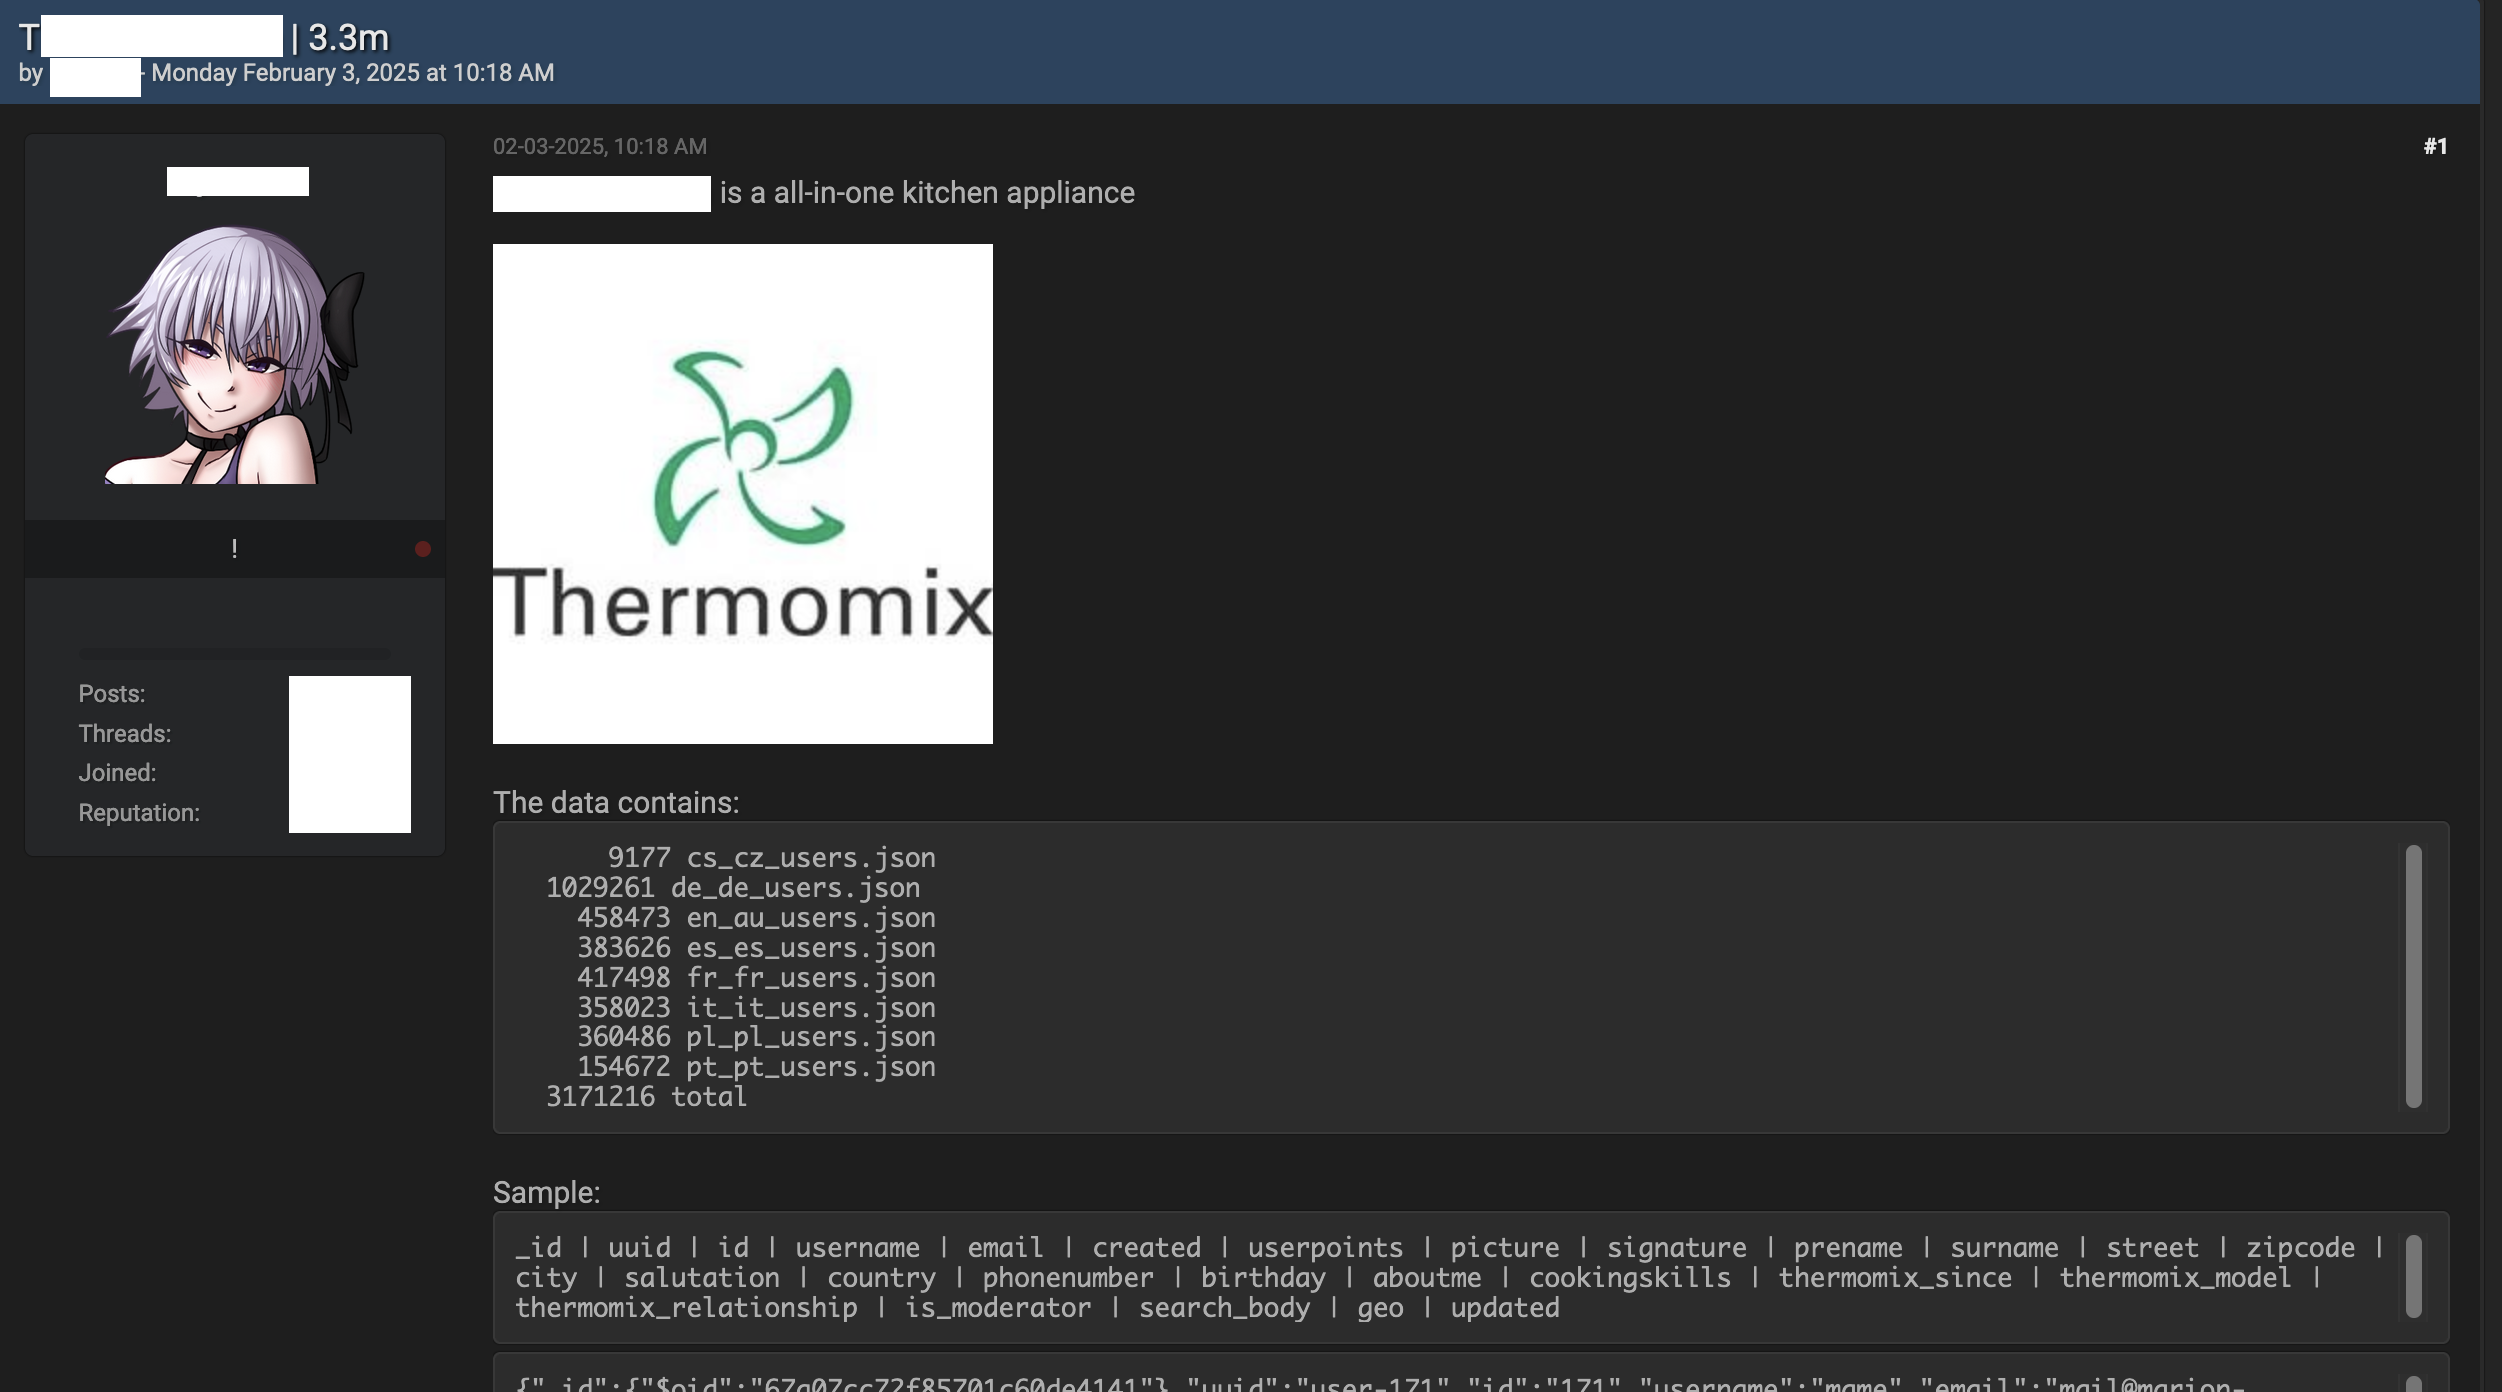Click the exclamation mark user title bar
Viewport: 2502px width, 1392px height.
point(234,549)
